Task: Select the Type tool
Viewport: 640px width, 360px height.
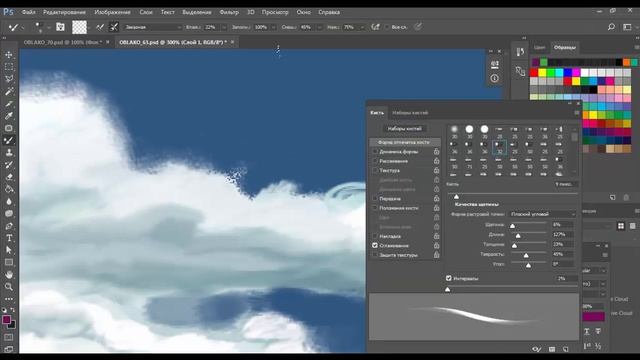Action: [x=9, y=238]
